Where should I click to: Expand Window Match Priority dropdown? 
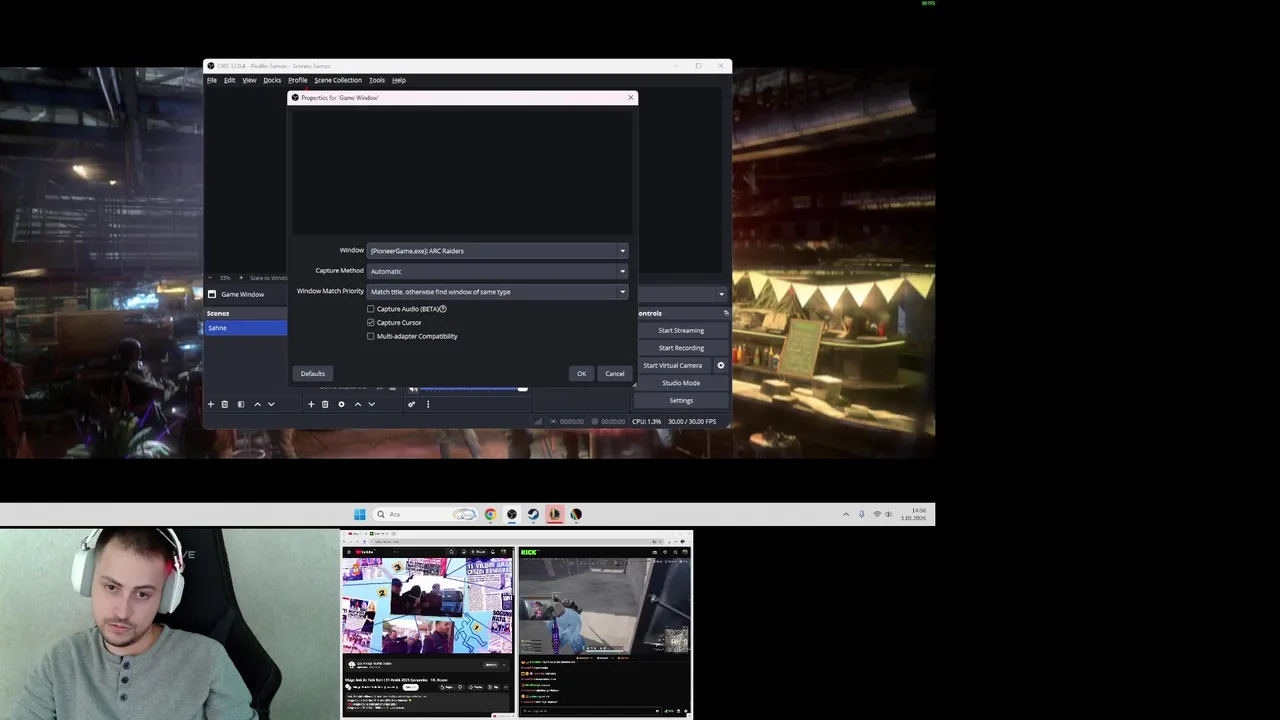pyautogui.click(x=498, y=292)
